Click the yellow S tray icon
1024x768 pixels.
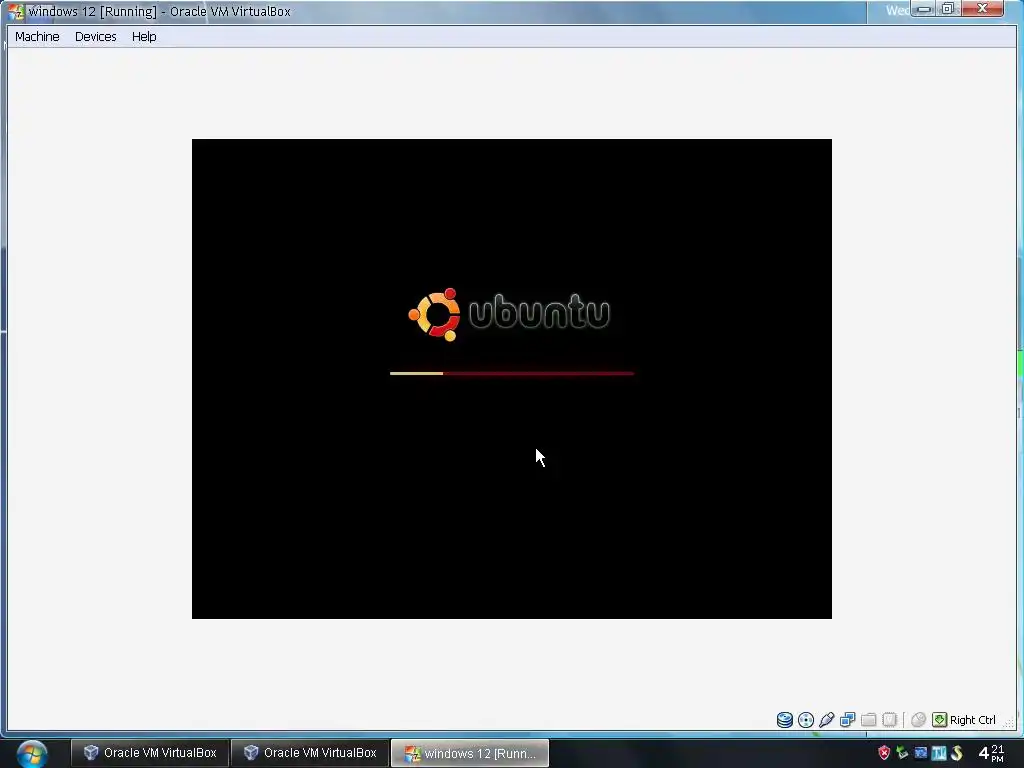click(957, 753)
